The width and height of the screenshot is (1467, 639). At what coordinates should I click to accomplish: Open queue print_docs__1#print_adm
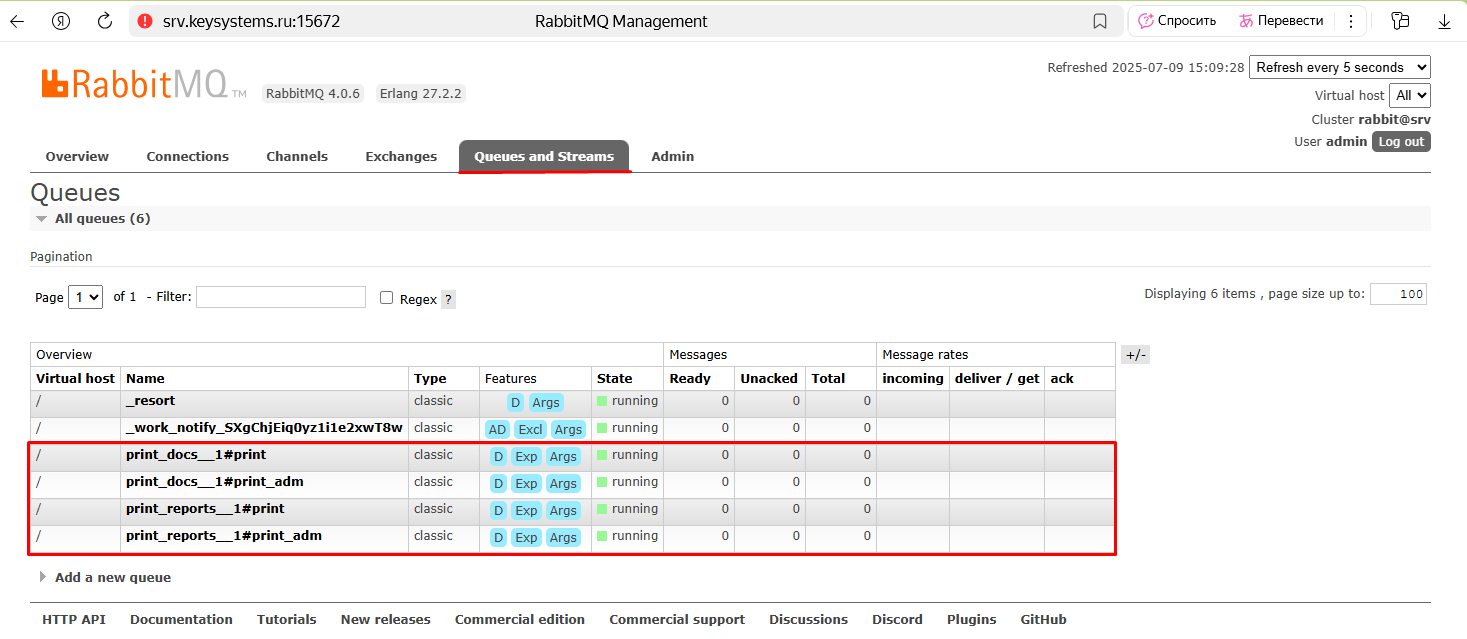pos(215,482)
